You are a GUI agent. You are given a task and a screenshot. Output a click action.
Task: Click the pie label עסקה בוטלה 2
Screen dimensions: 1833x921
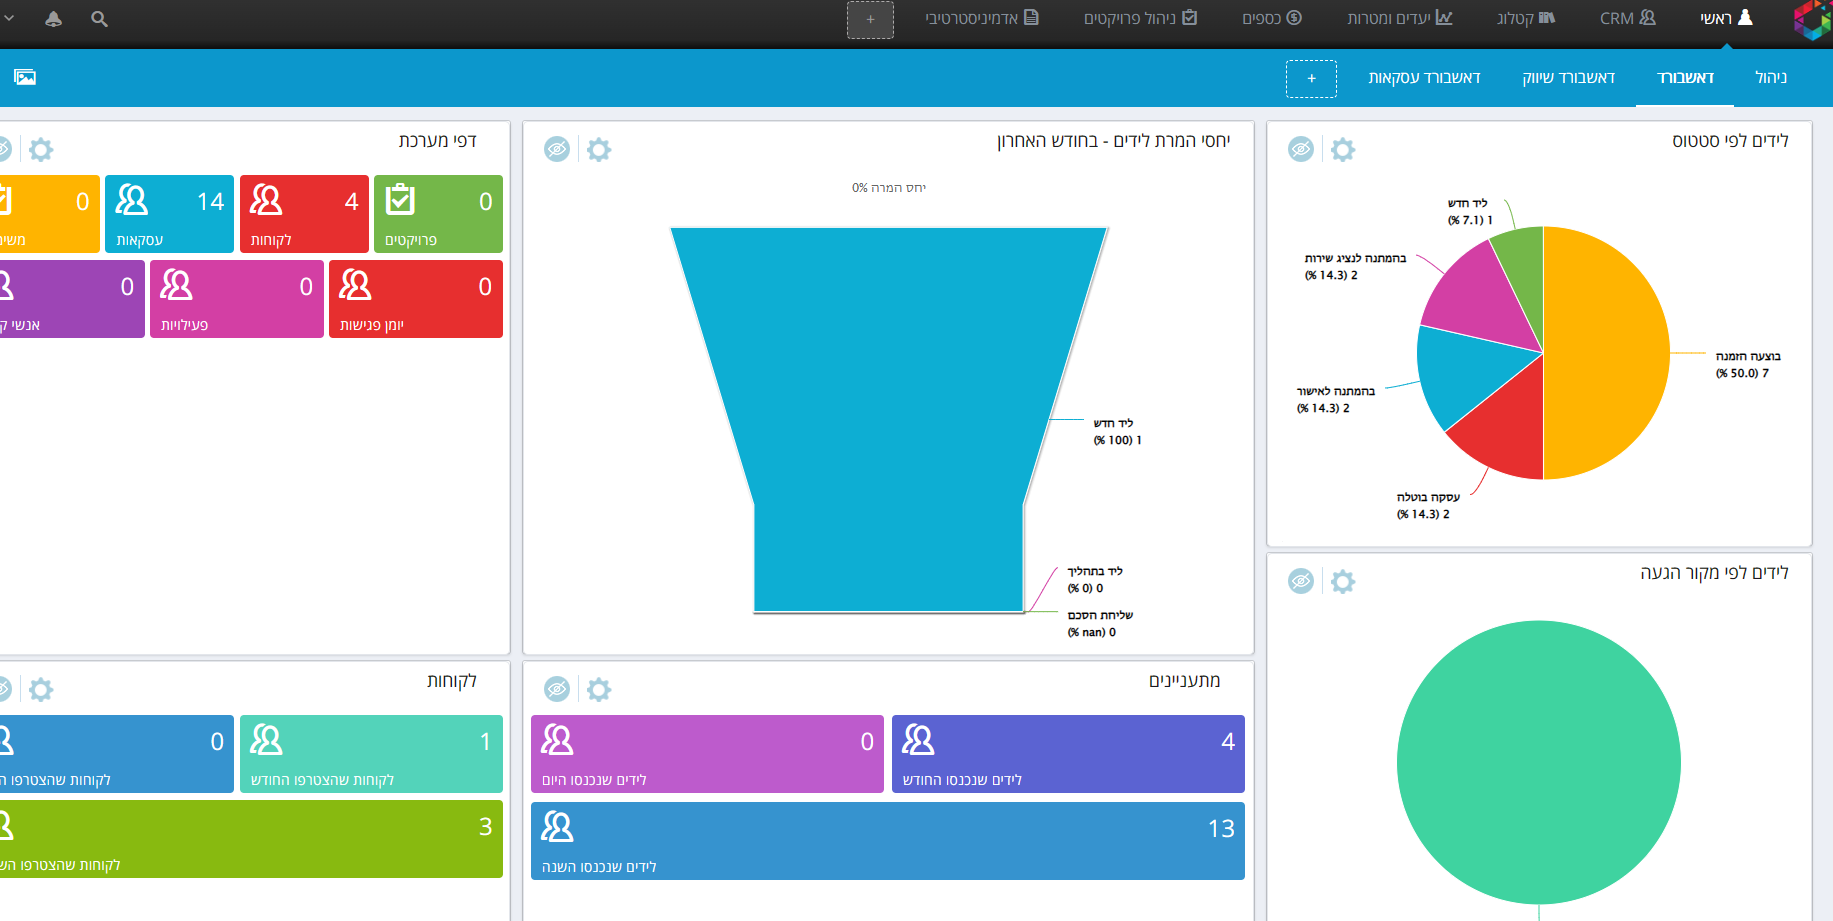[1428, 506]
